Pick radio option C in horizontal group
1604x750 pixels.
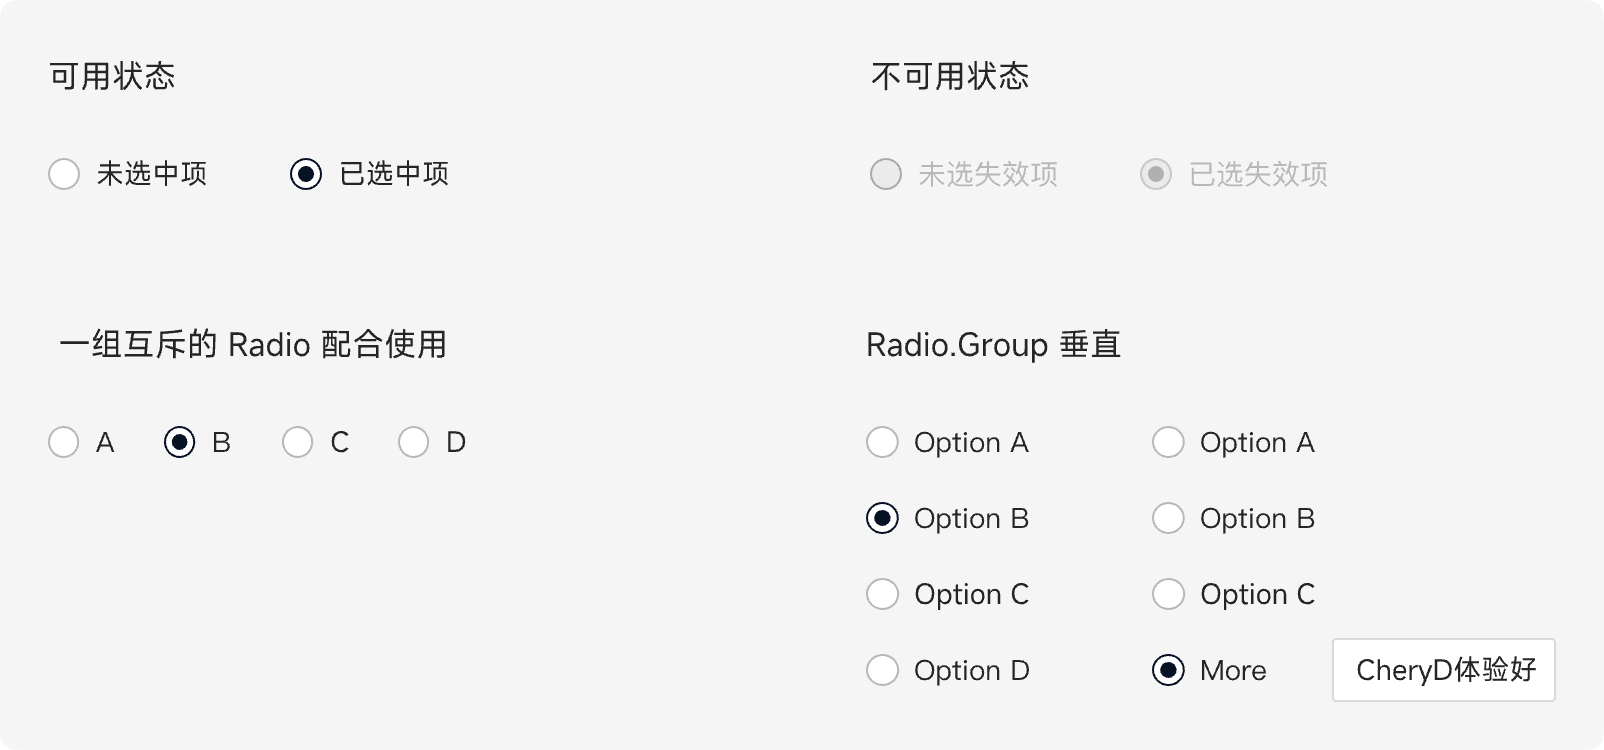coord(298,442)
